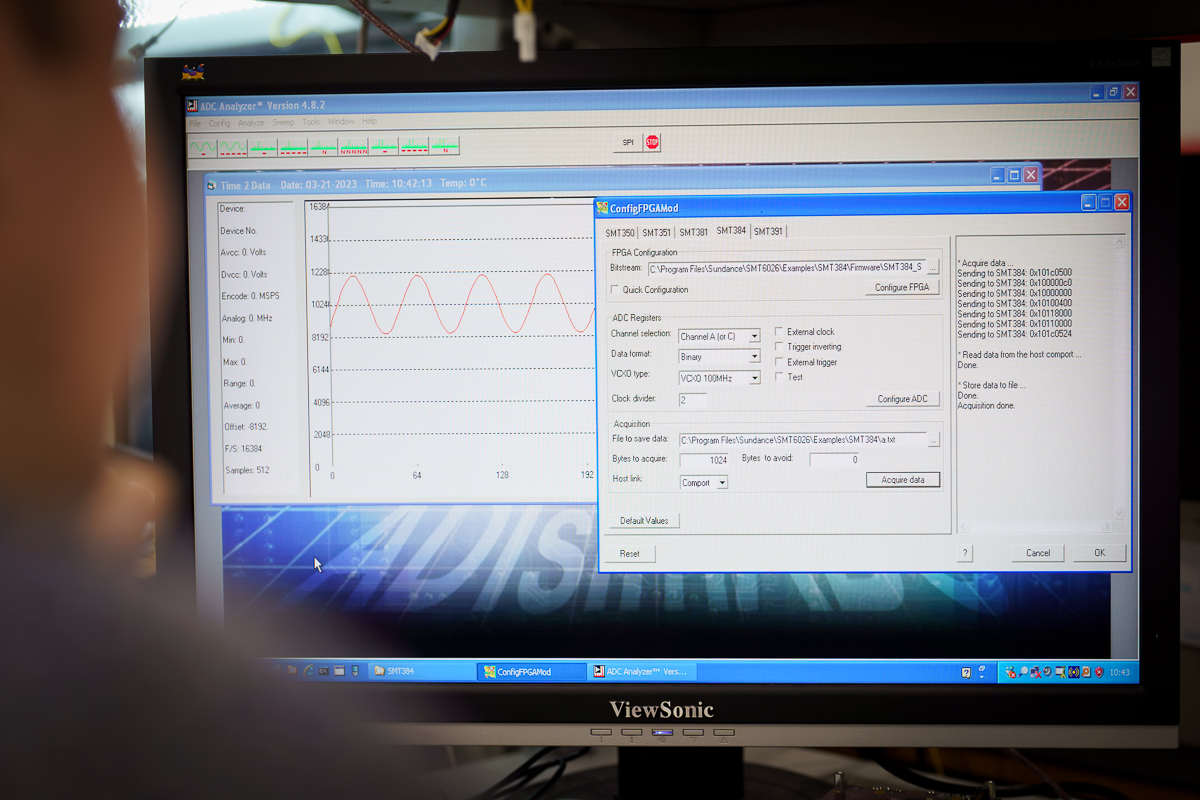Image resolution: width=1200 pixels, height=800 pixels.
Task: Click the Configure FPGA button
Action: 902,287
